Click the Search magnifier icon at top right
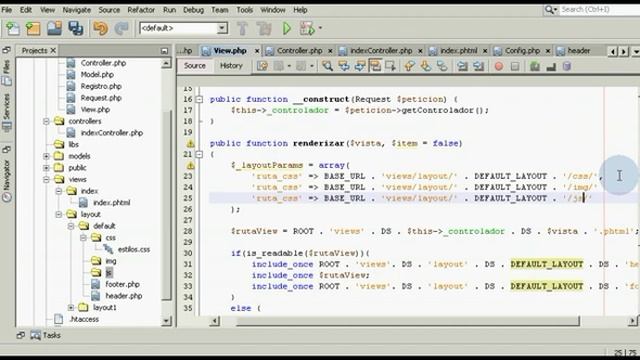This screenshot has height=360, width=640. point(550,9)
